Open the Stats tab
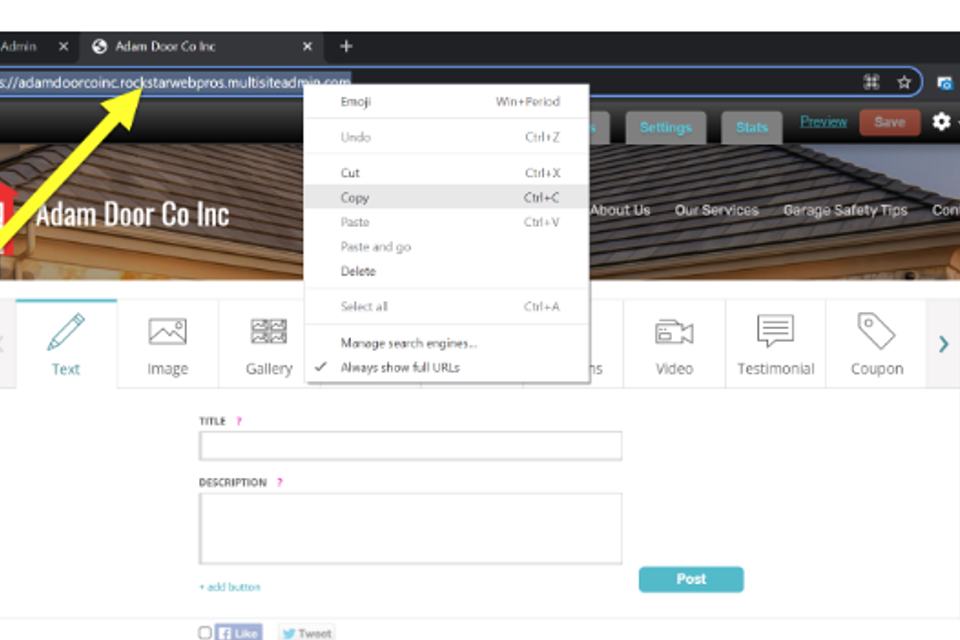Image resolution: width=960 pixels, height=640 pixels. tap(752, 127)
